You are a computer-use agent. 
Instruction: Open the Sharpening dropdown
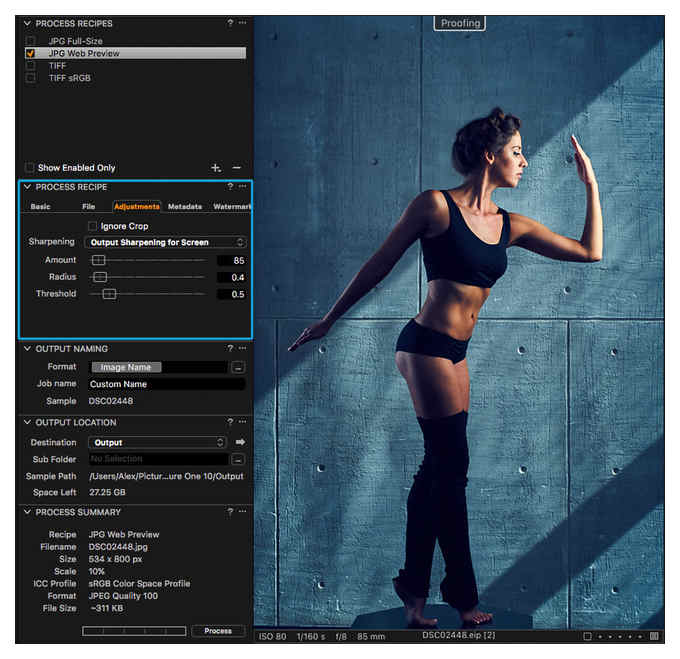(x=166, y=242)
